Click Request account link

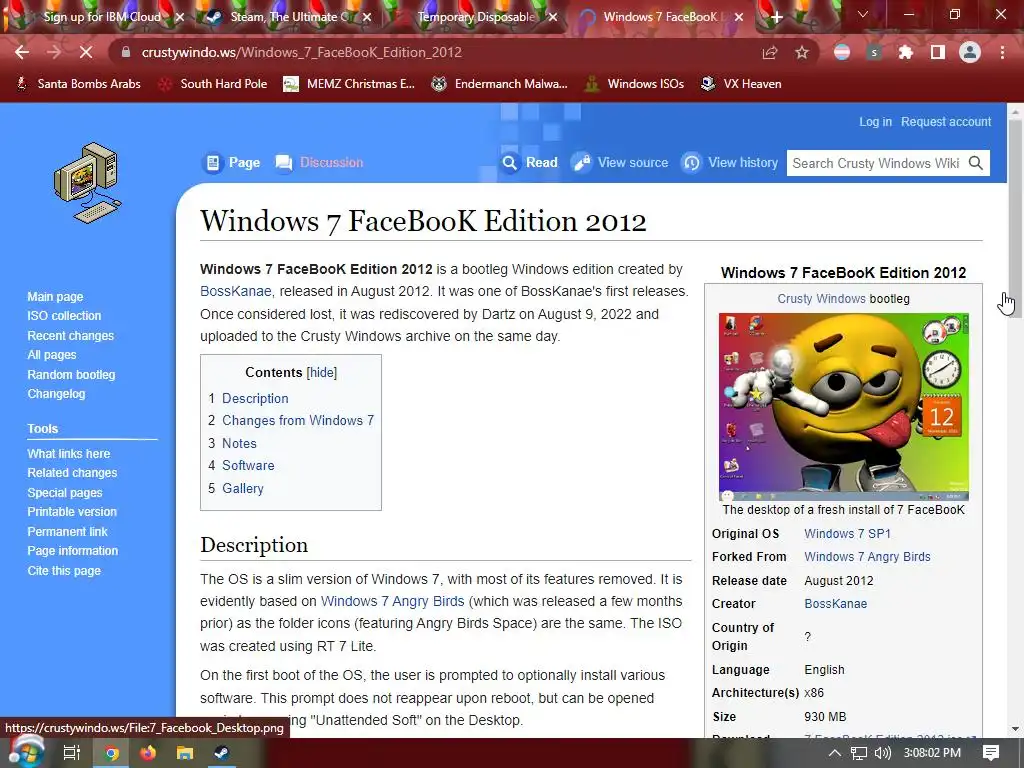click(x=946, y=121)
